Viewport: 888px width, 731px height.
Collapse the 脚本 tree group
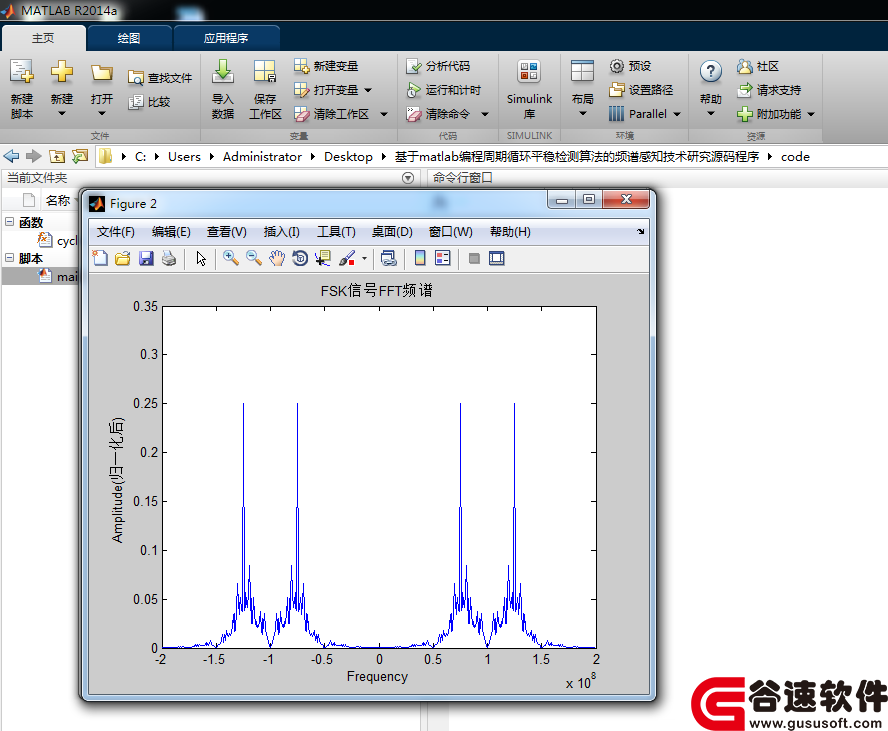[x=10, y=258]
